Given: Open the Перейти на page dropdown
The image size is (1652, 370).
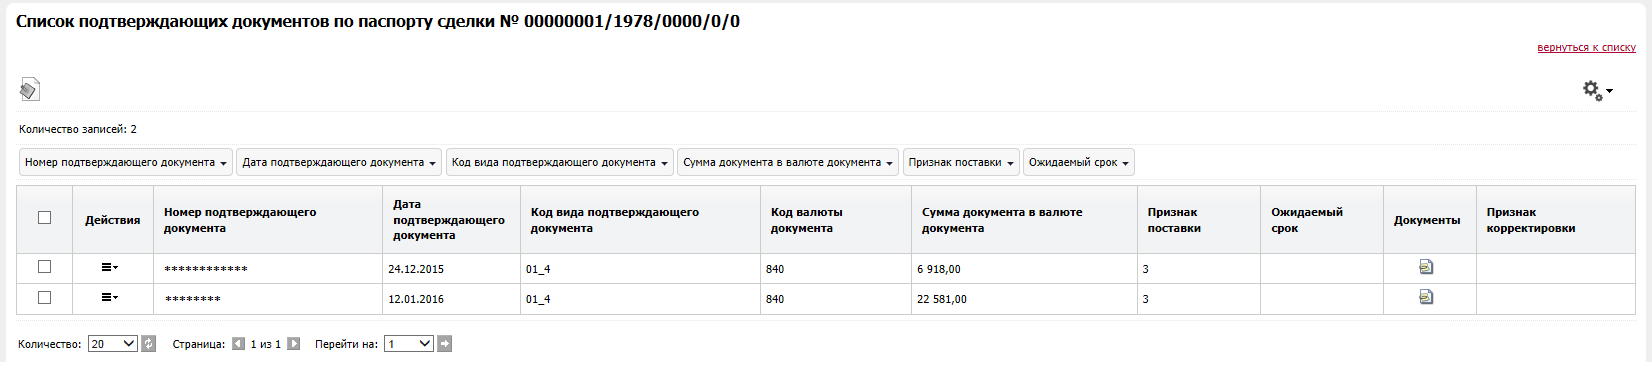Looking at the screenshot, I should (x=409, y=344).
